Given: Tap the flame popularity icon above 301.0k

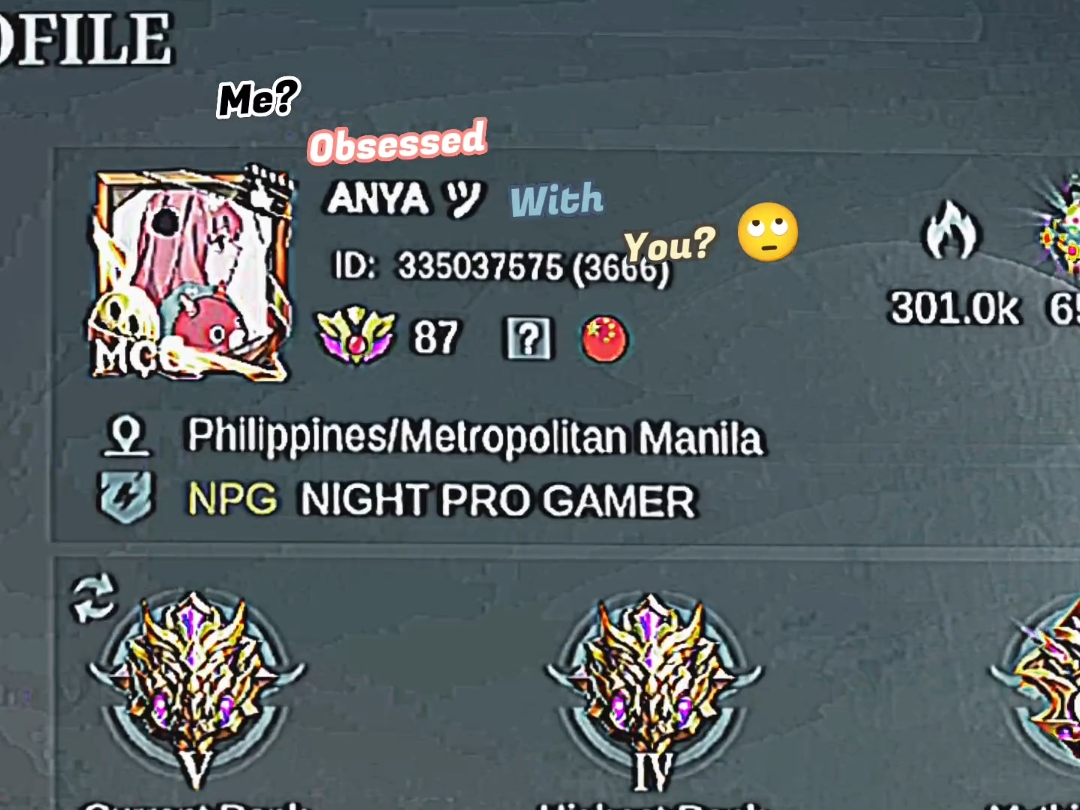Looking at the screenshot, I should click(x=951, y=230).
